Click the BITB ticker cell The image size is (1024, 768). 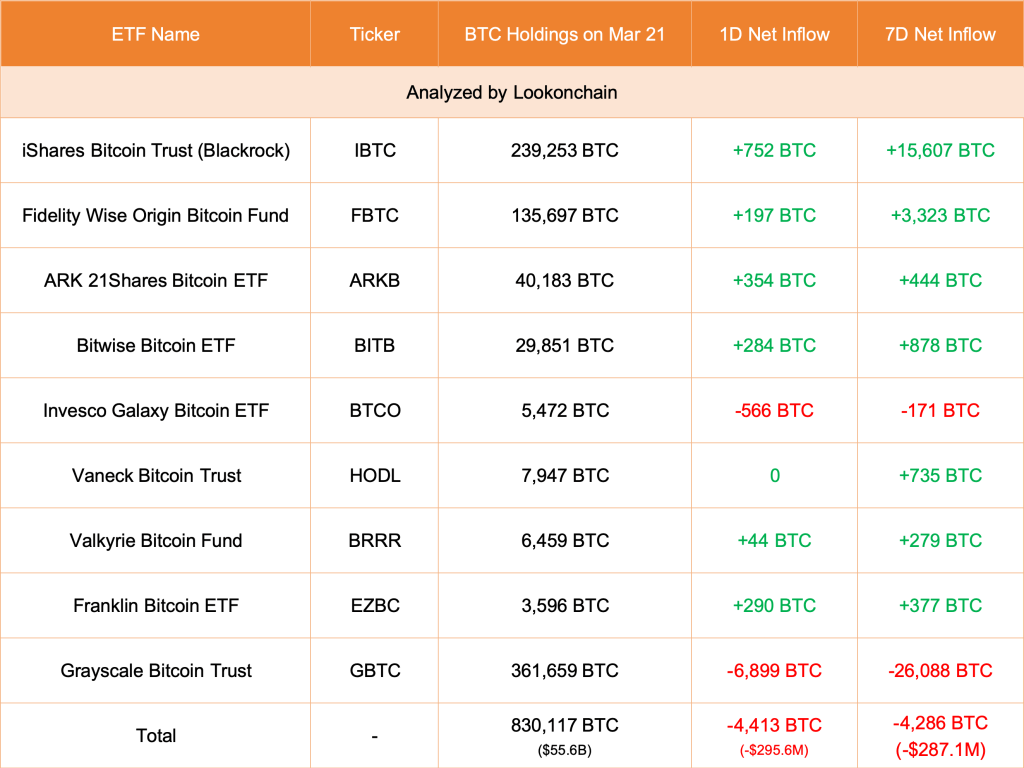pos(374,346)
